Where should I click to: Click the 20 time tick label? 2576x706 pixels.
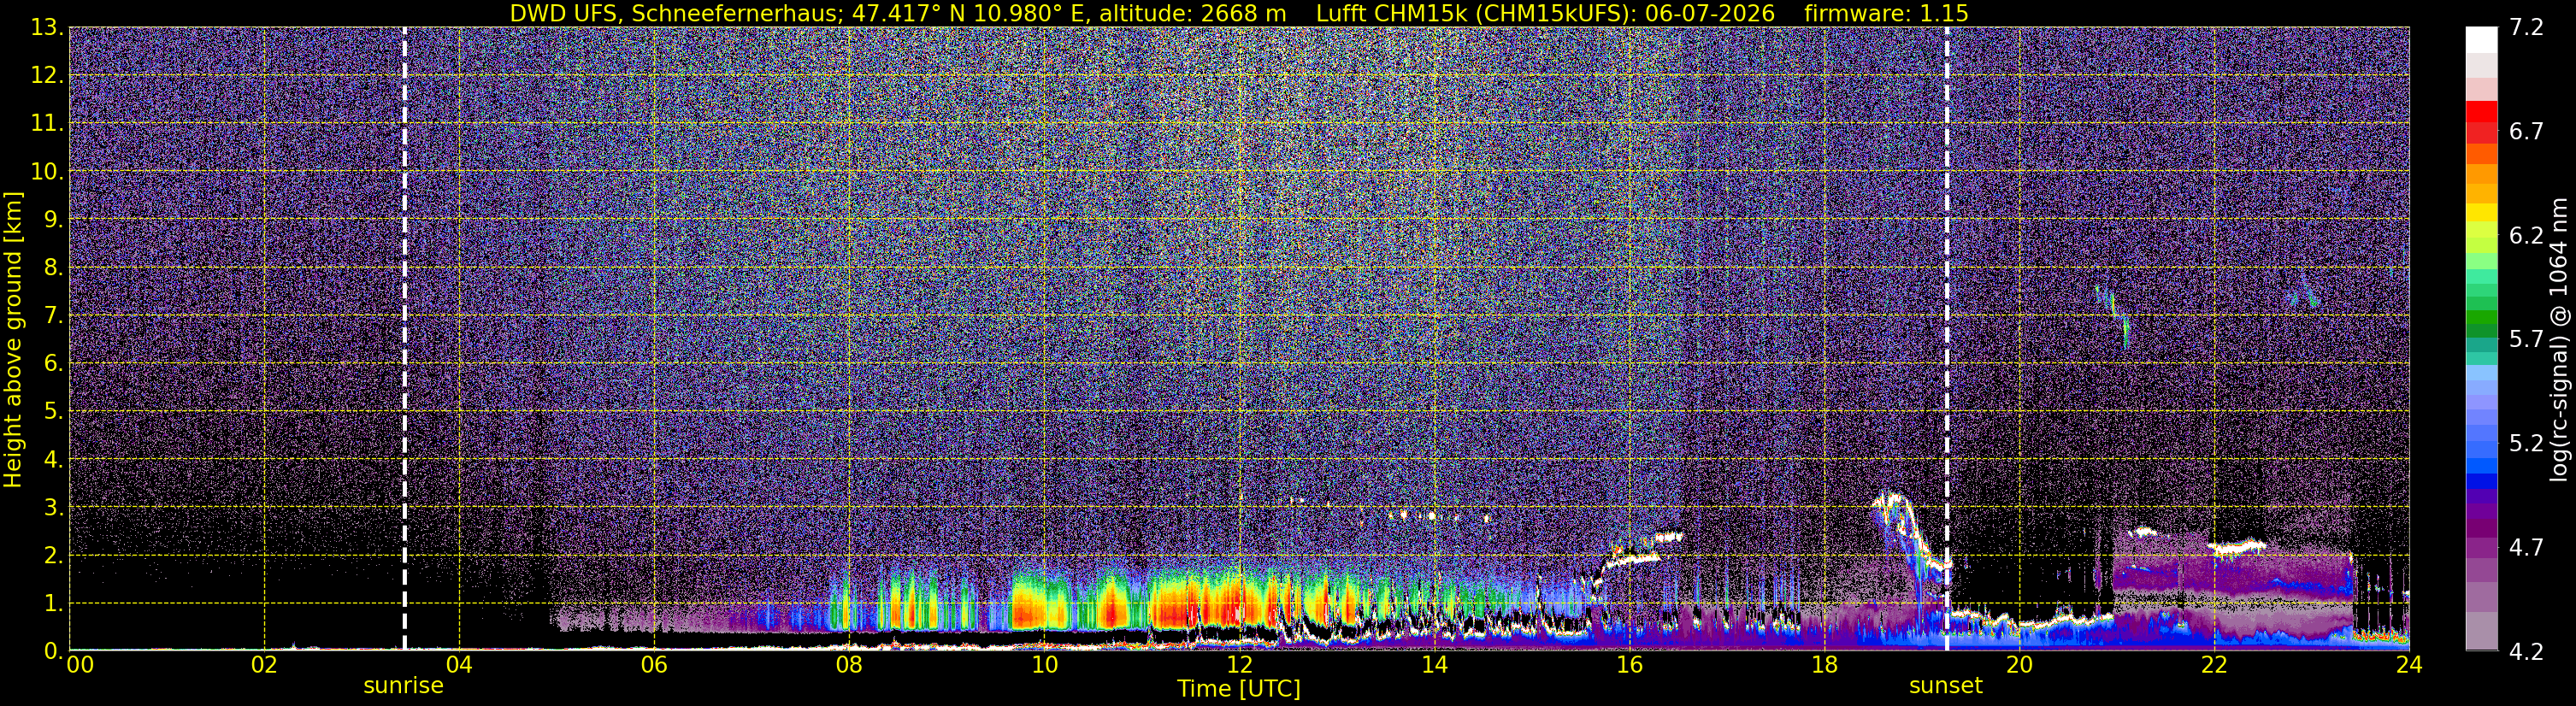pyautogui.click(x=2019, y=665)
